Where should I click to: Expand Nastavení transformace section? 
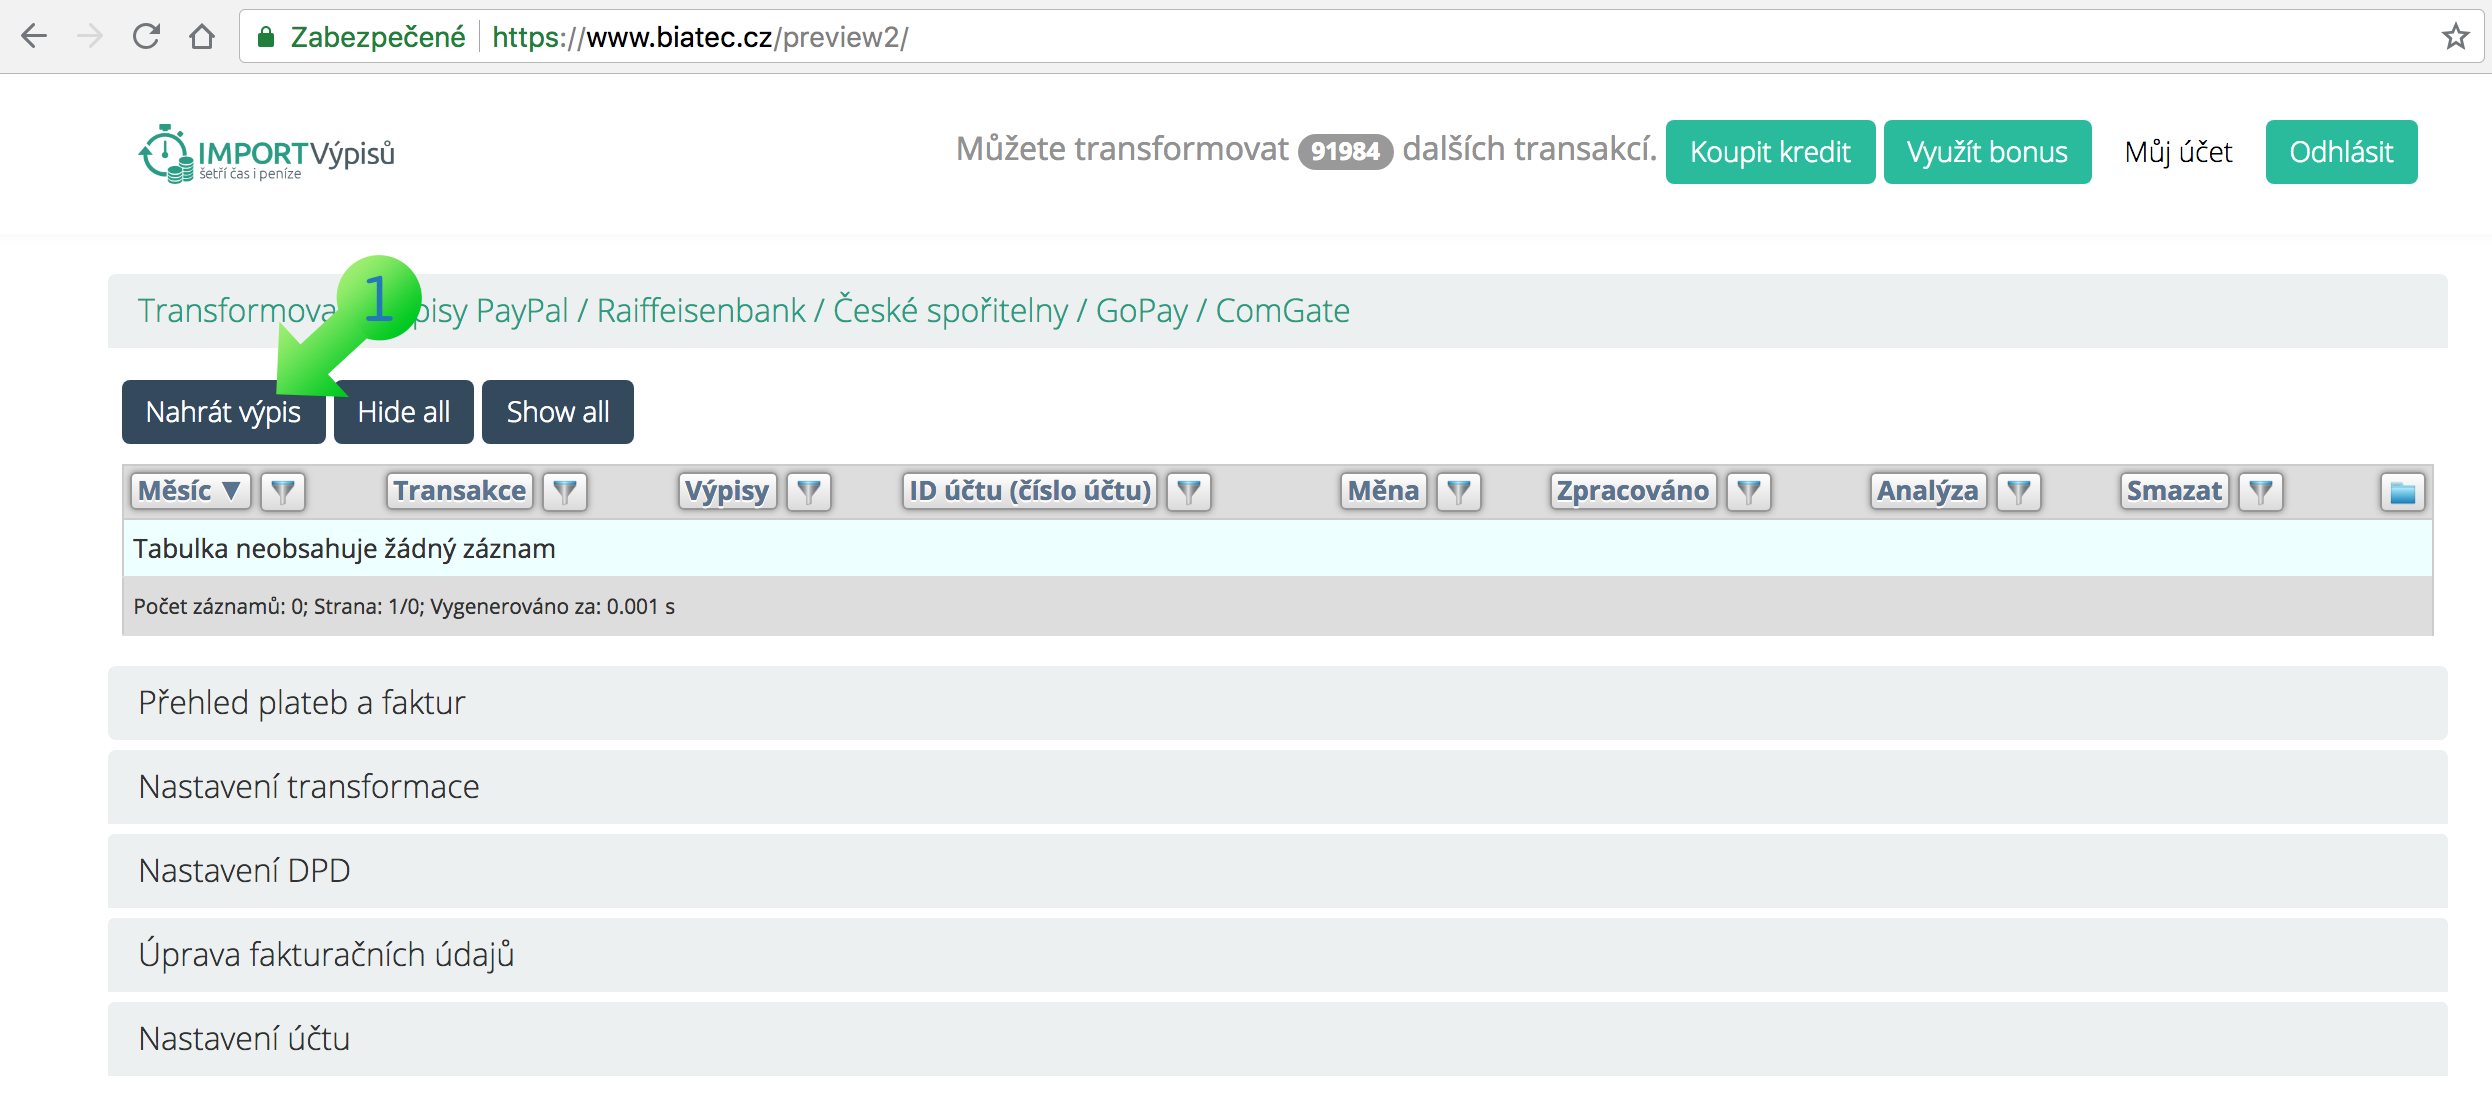[309, 787]
